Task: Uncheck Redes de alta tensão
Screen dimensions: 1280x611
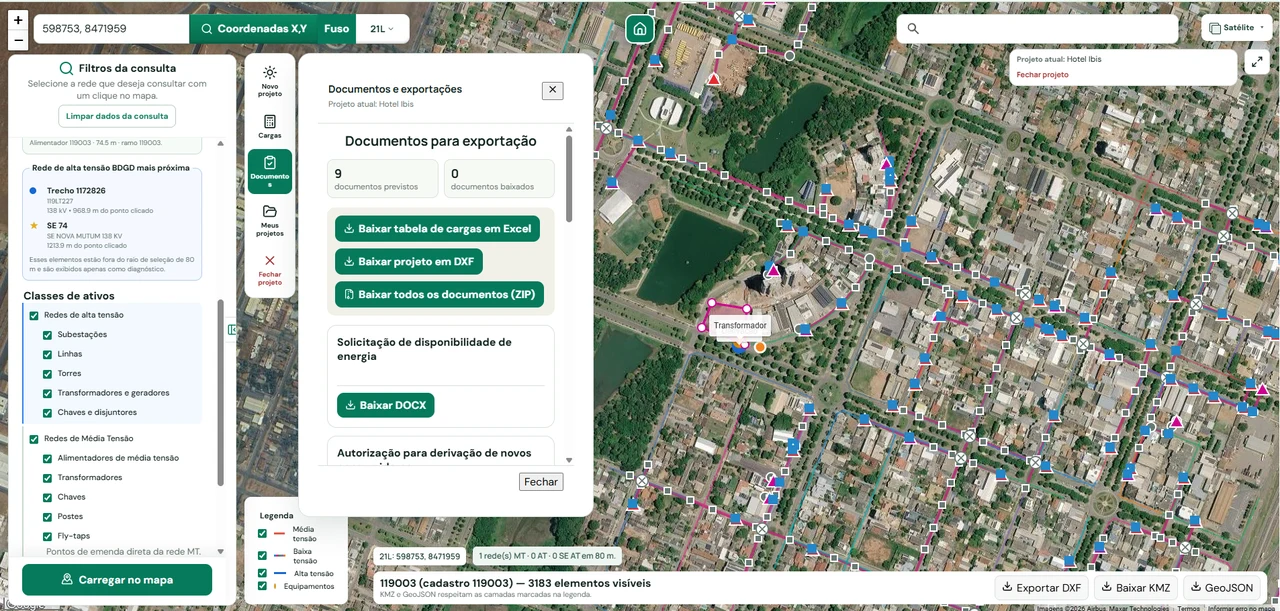Action: pos(34,315)
